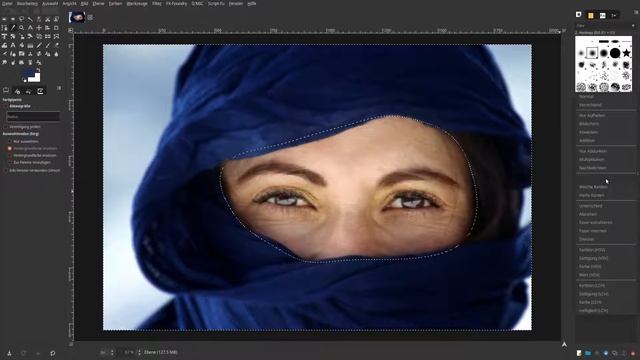Select the Foreground Select tool
This screenshot has width=640, height=360.
tap(56, 19)
